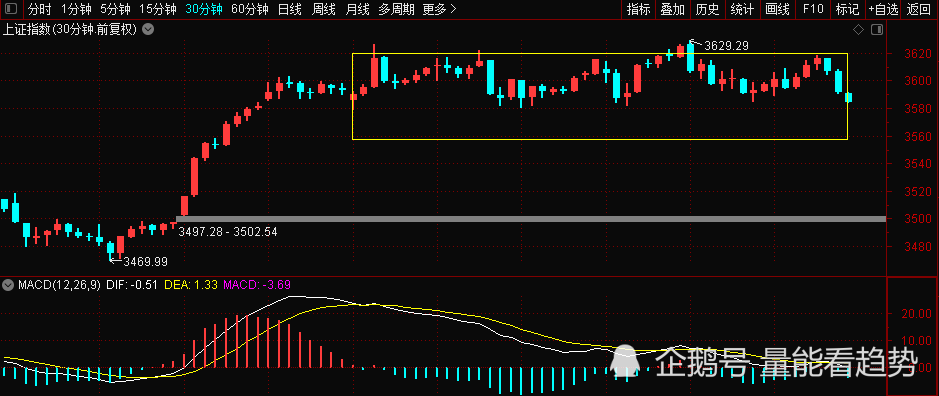Toggle the left sidebar panel icon
The height and width of the screenshot is (396, 939).
point(11,9)
